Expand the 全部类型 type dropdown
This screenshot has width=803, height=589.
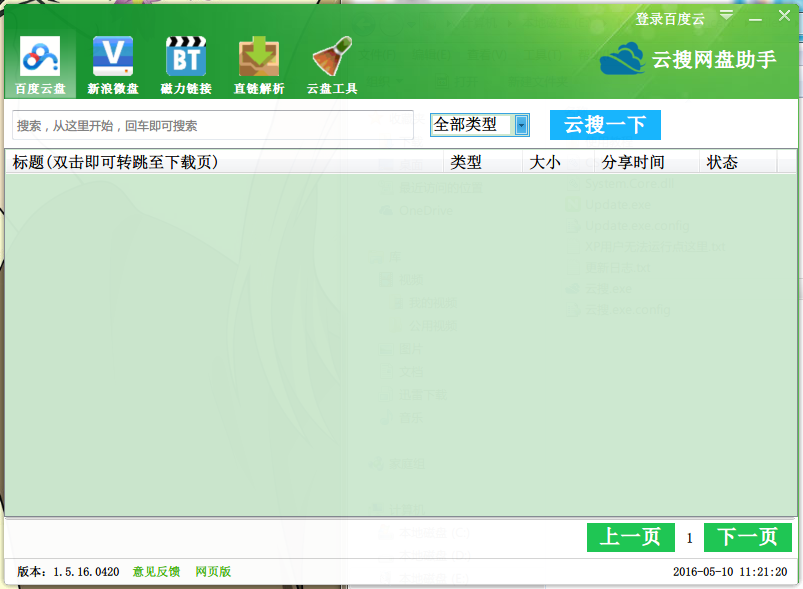coord(521,125)
